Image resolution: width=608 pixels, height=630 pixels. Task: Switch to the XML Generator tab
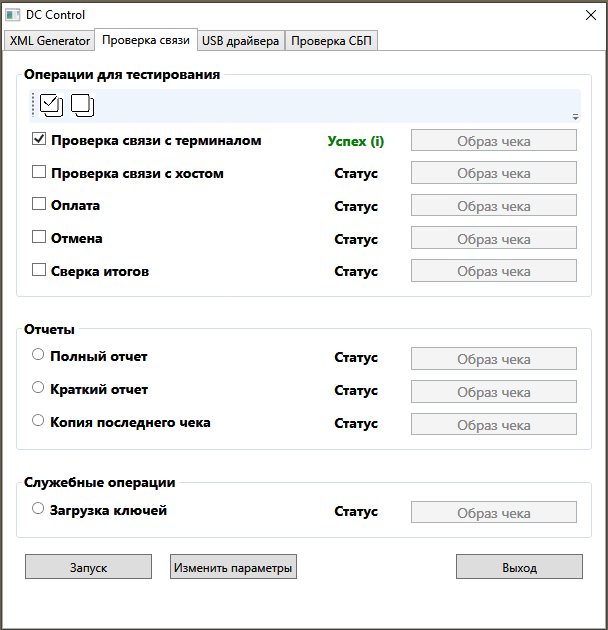click(49, 41)
